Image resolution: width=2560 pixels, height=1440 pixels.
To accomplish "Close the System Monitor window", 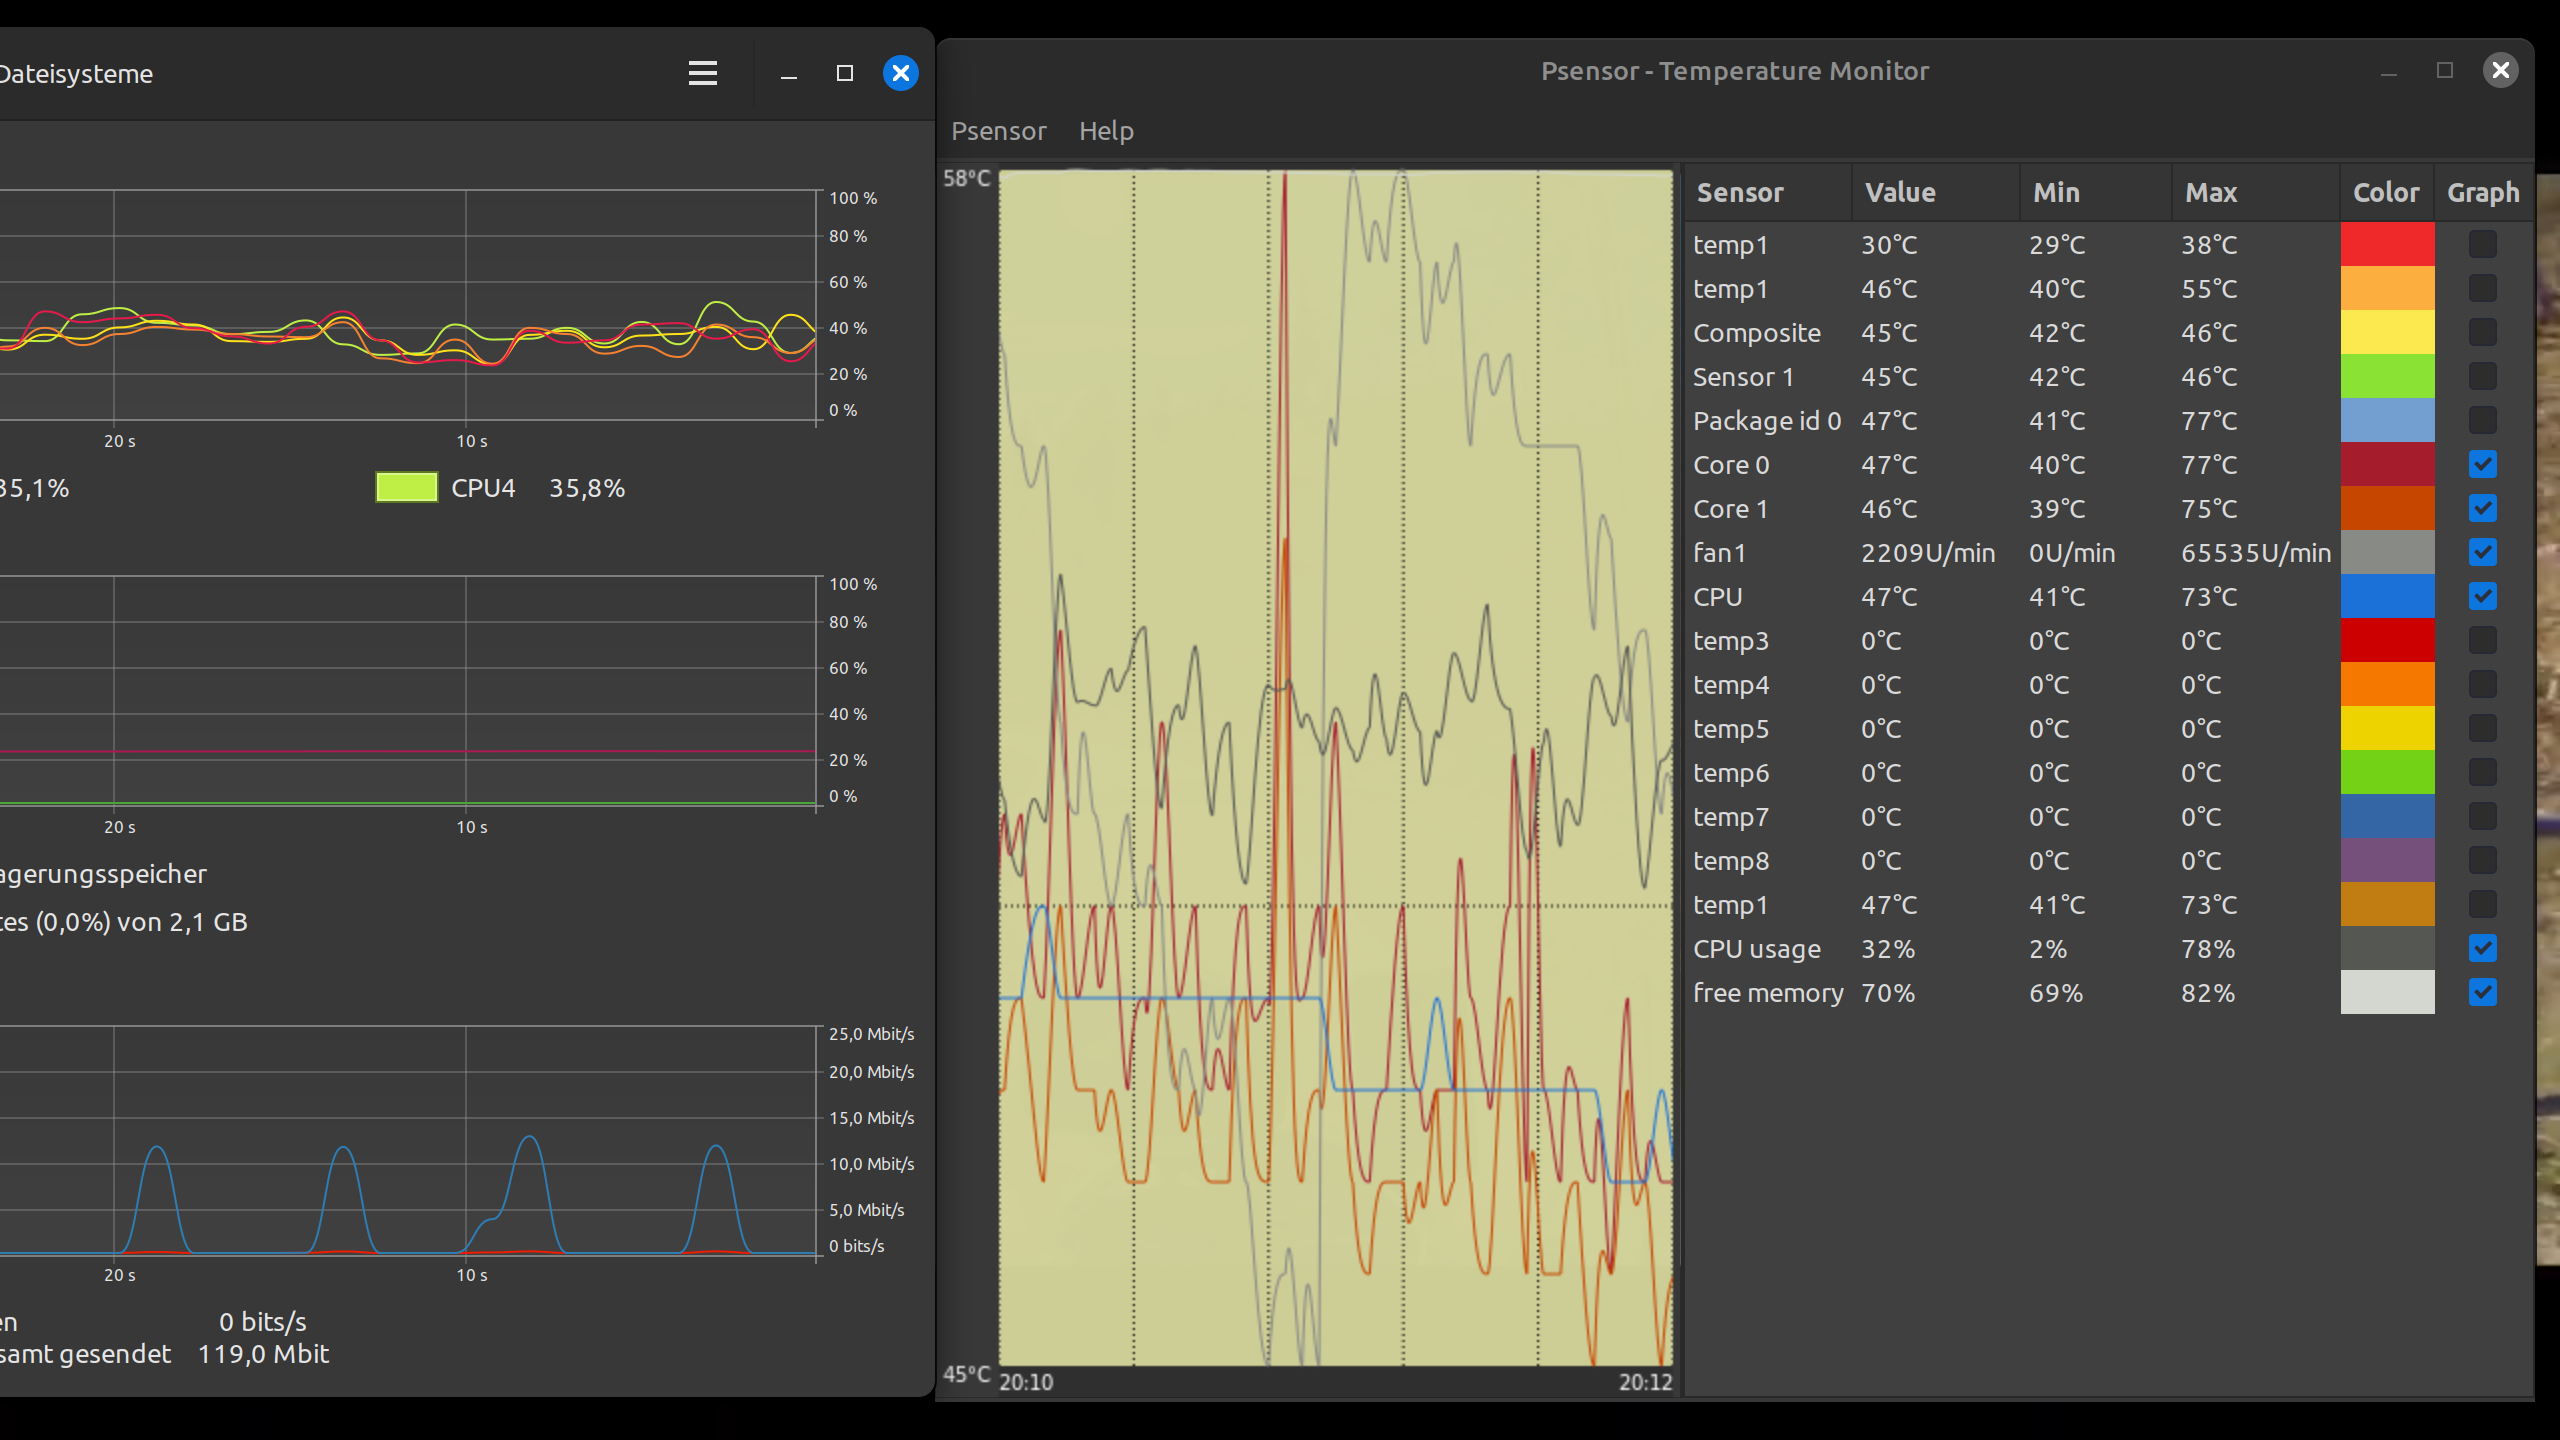I will click(x=900, y=73).
